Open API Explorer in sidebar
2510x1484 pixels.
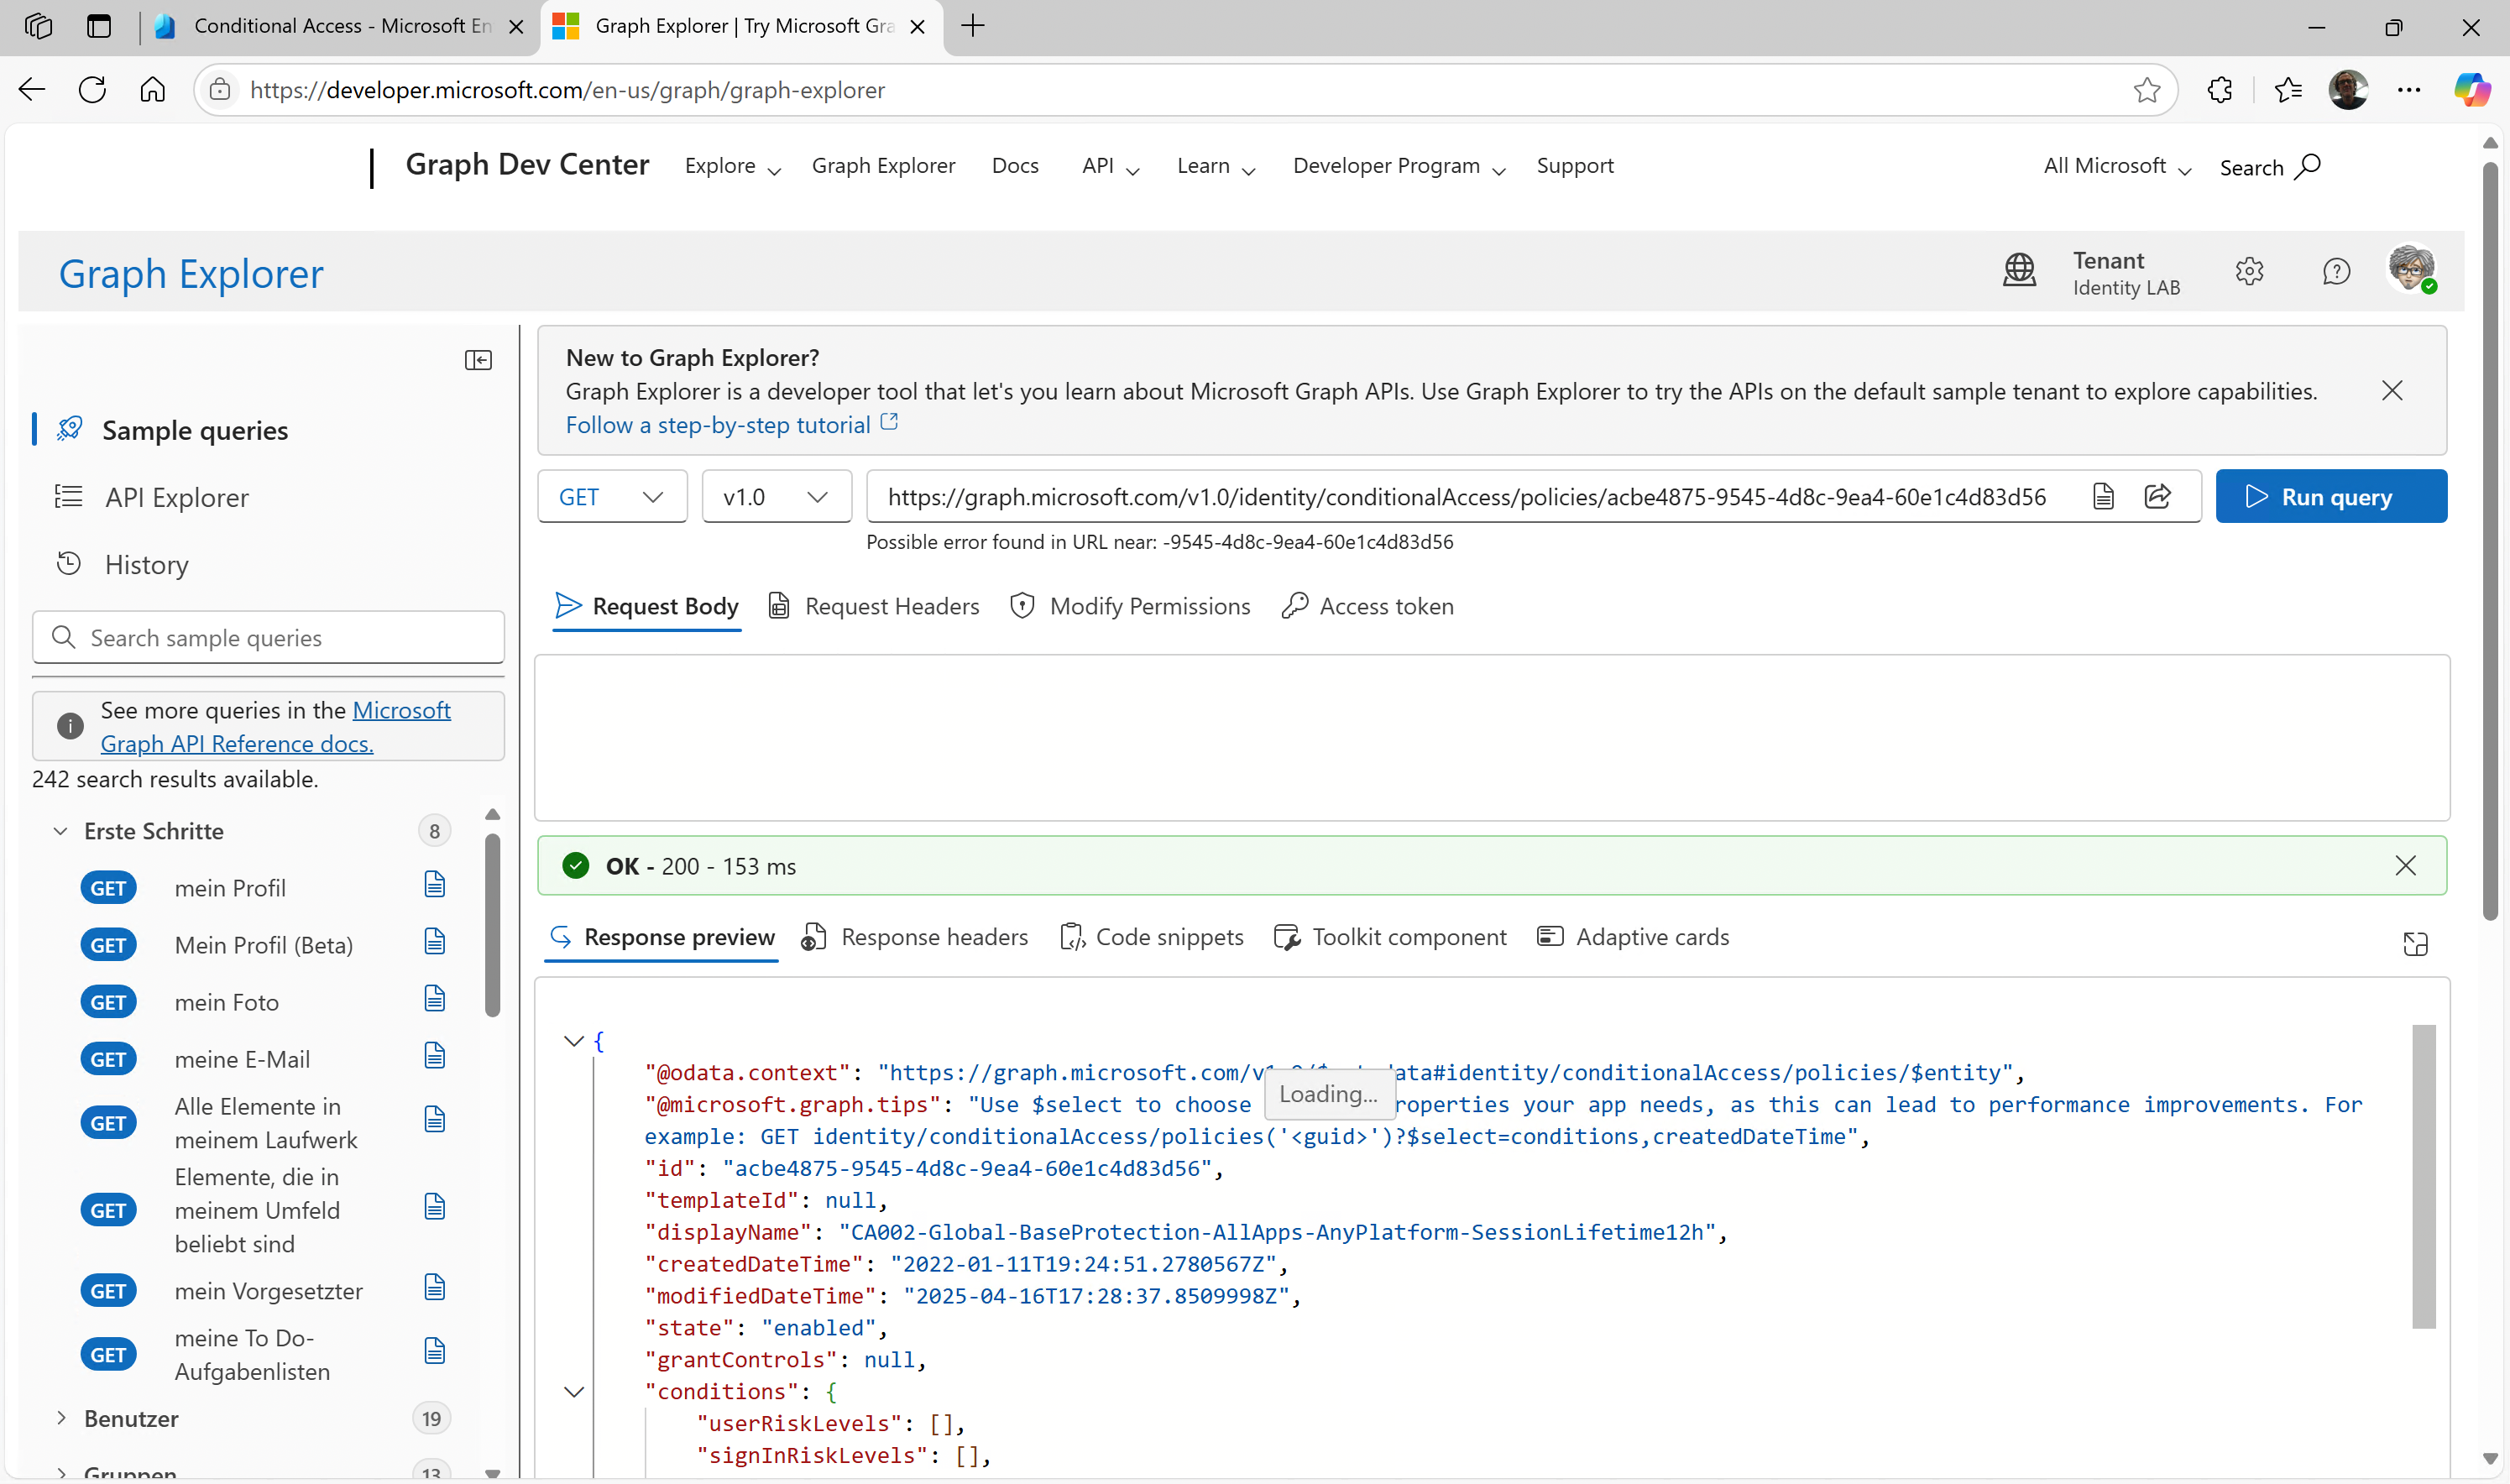pyautogui.click(x=177, y=497)
